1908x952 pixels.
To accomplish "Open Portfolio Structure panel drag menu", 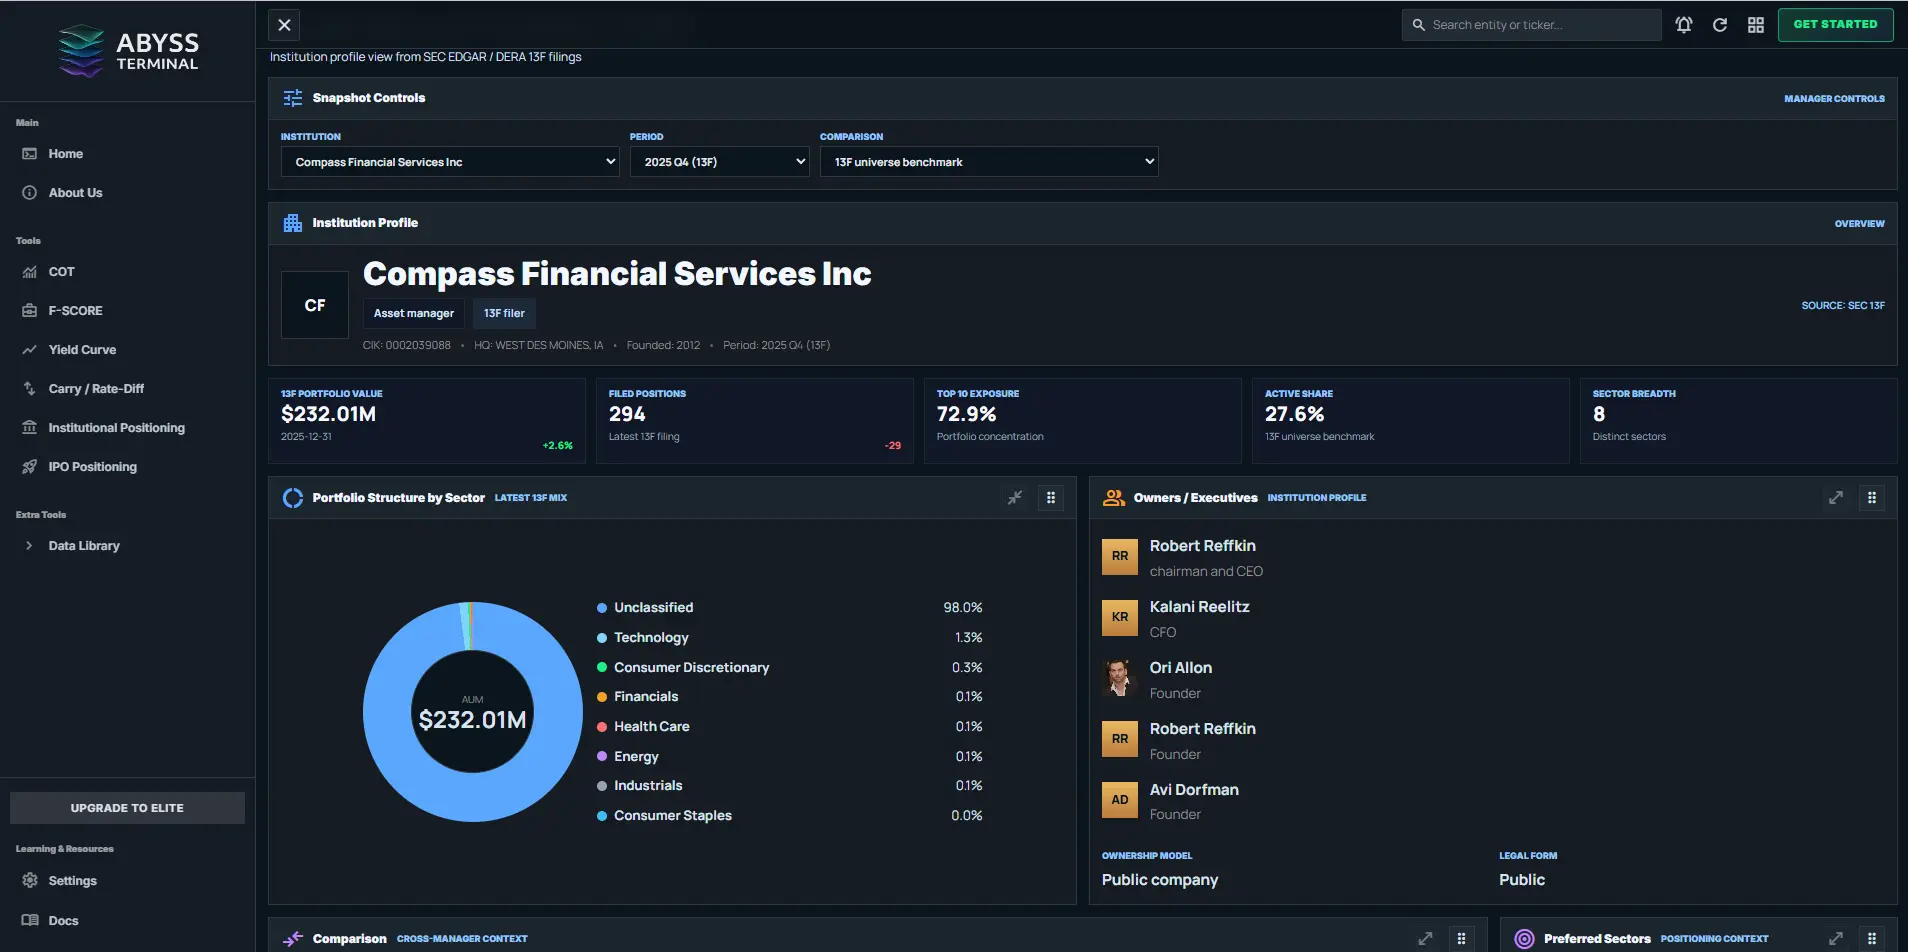I will [1051, 498].
